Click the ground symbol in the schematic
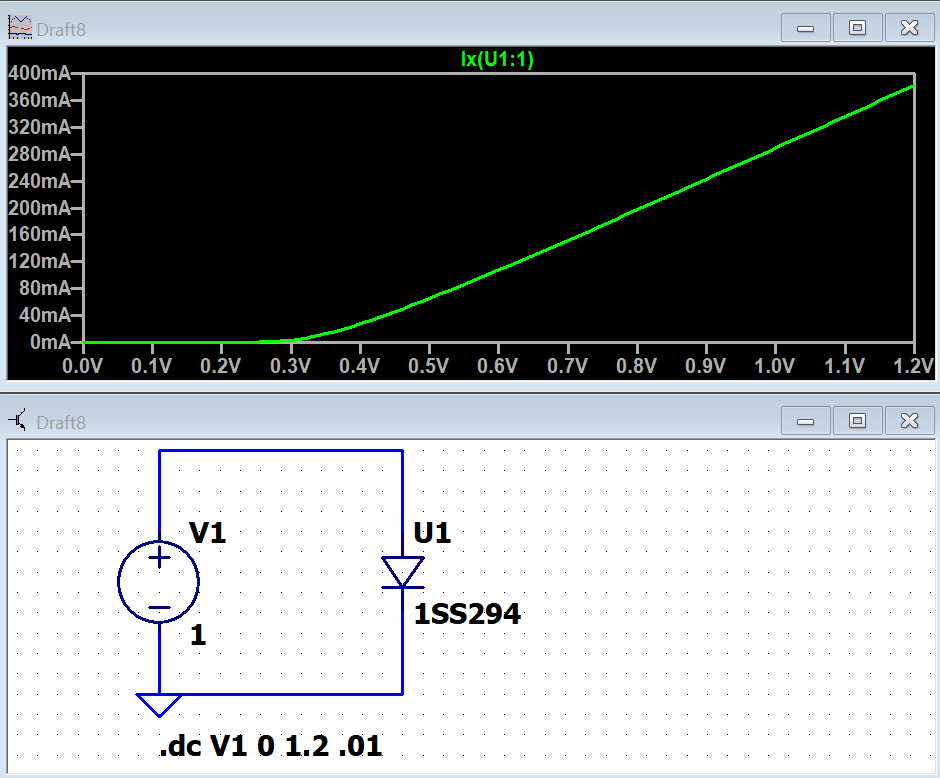 (x=159, y=705)
